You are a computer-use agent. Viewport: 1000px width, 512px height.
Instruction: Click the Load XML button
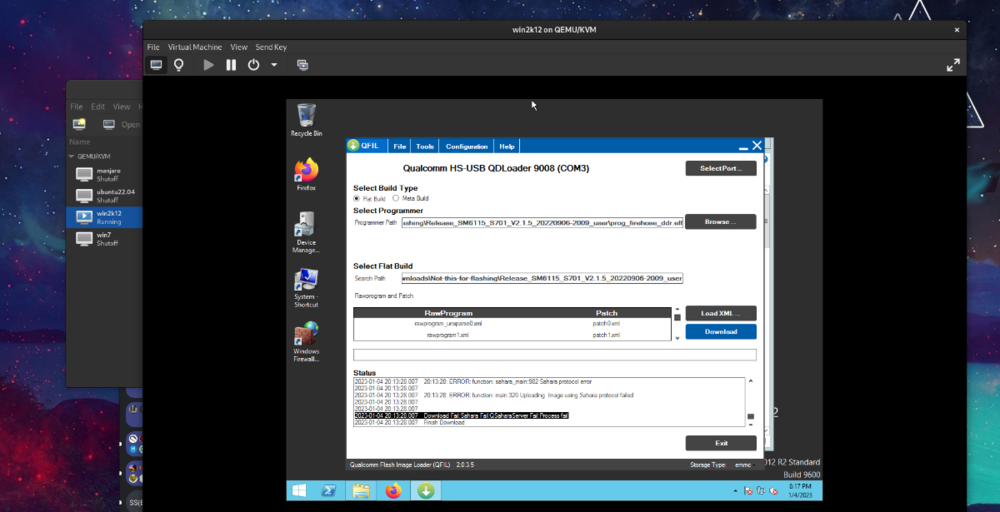coord(721,313)
